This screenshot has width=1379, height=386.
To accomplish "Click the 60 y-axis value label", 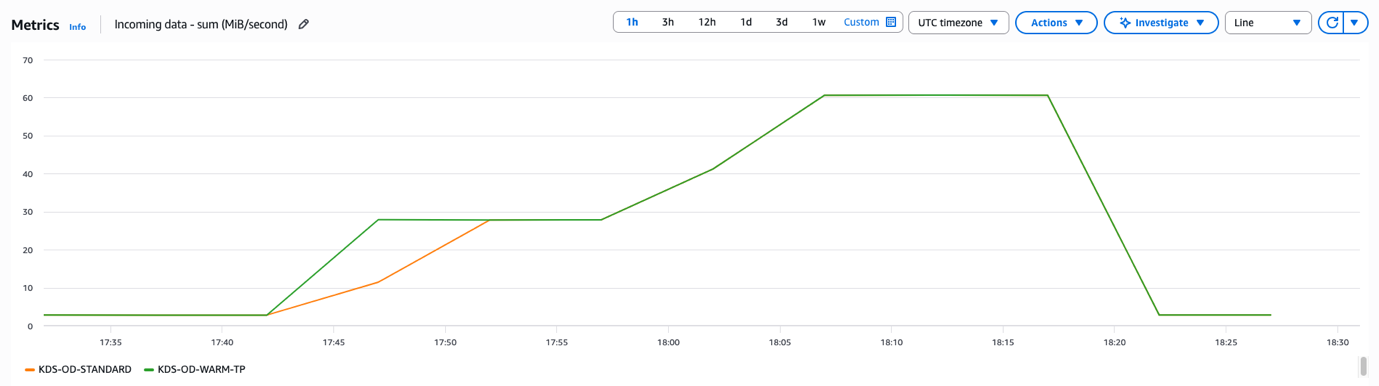I will coord(28,98).
